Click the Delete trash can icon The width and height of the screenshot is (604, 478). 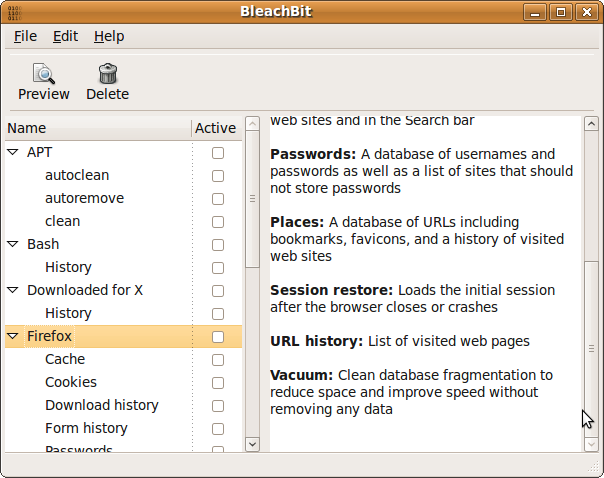[x=107, y=73]
